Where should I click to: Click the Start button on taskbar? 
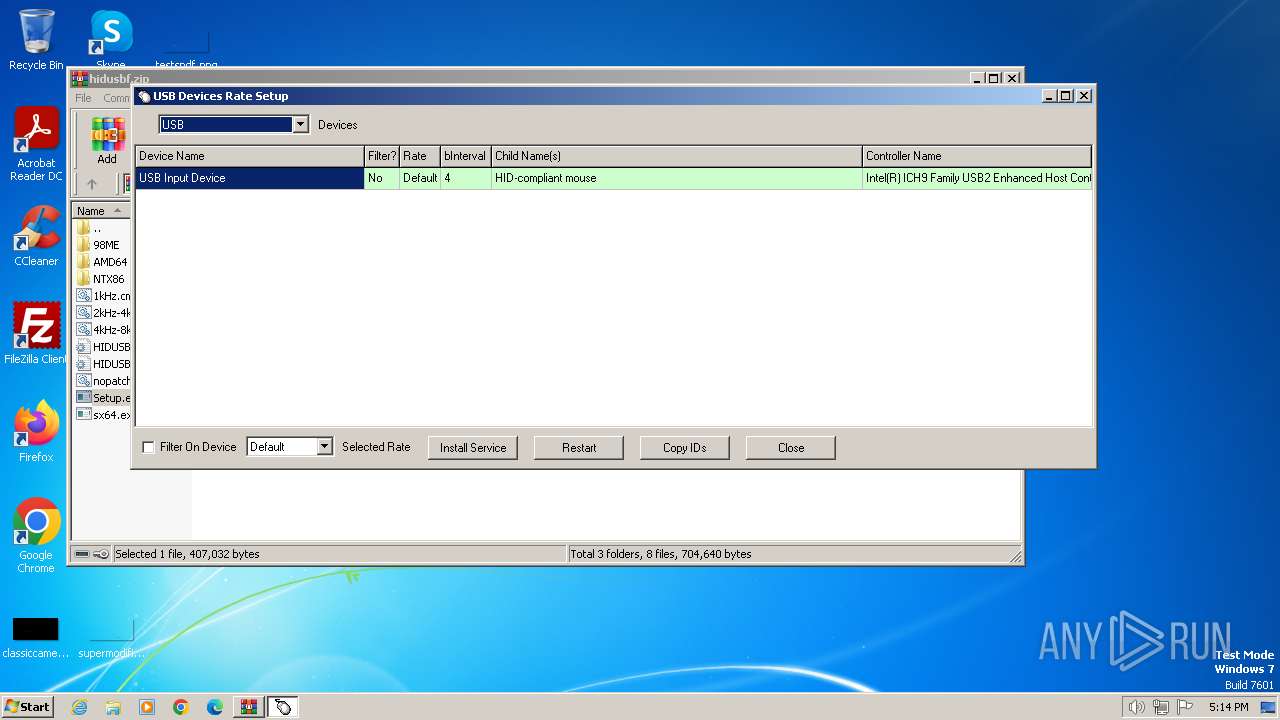27,706
